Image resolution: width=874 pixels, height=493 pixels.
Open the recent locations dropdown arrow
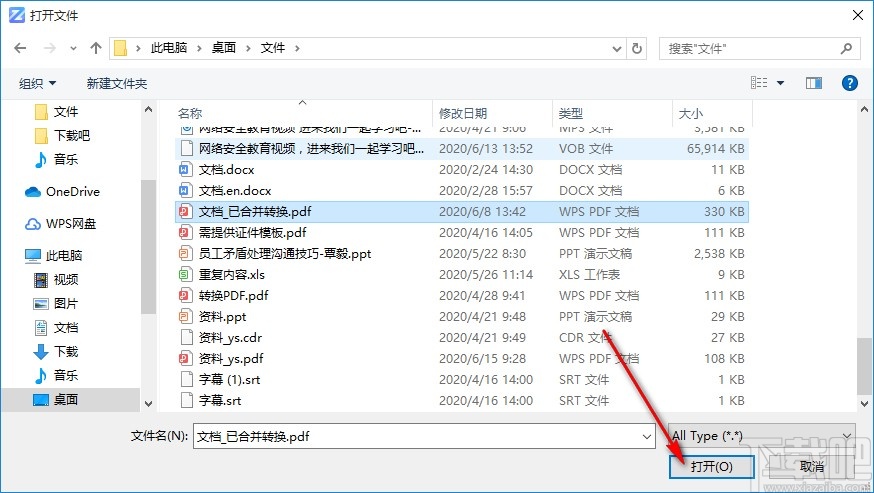73,49
